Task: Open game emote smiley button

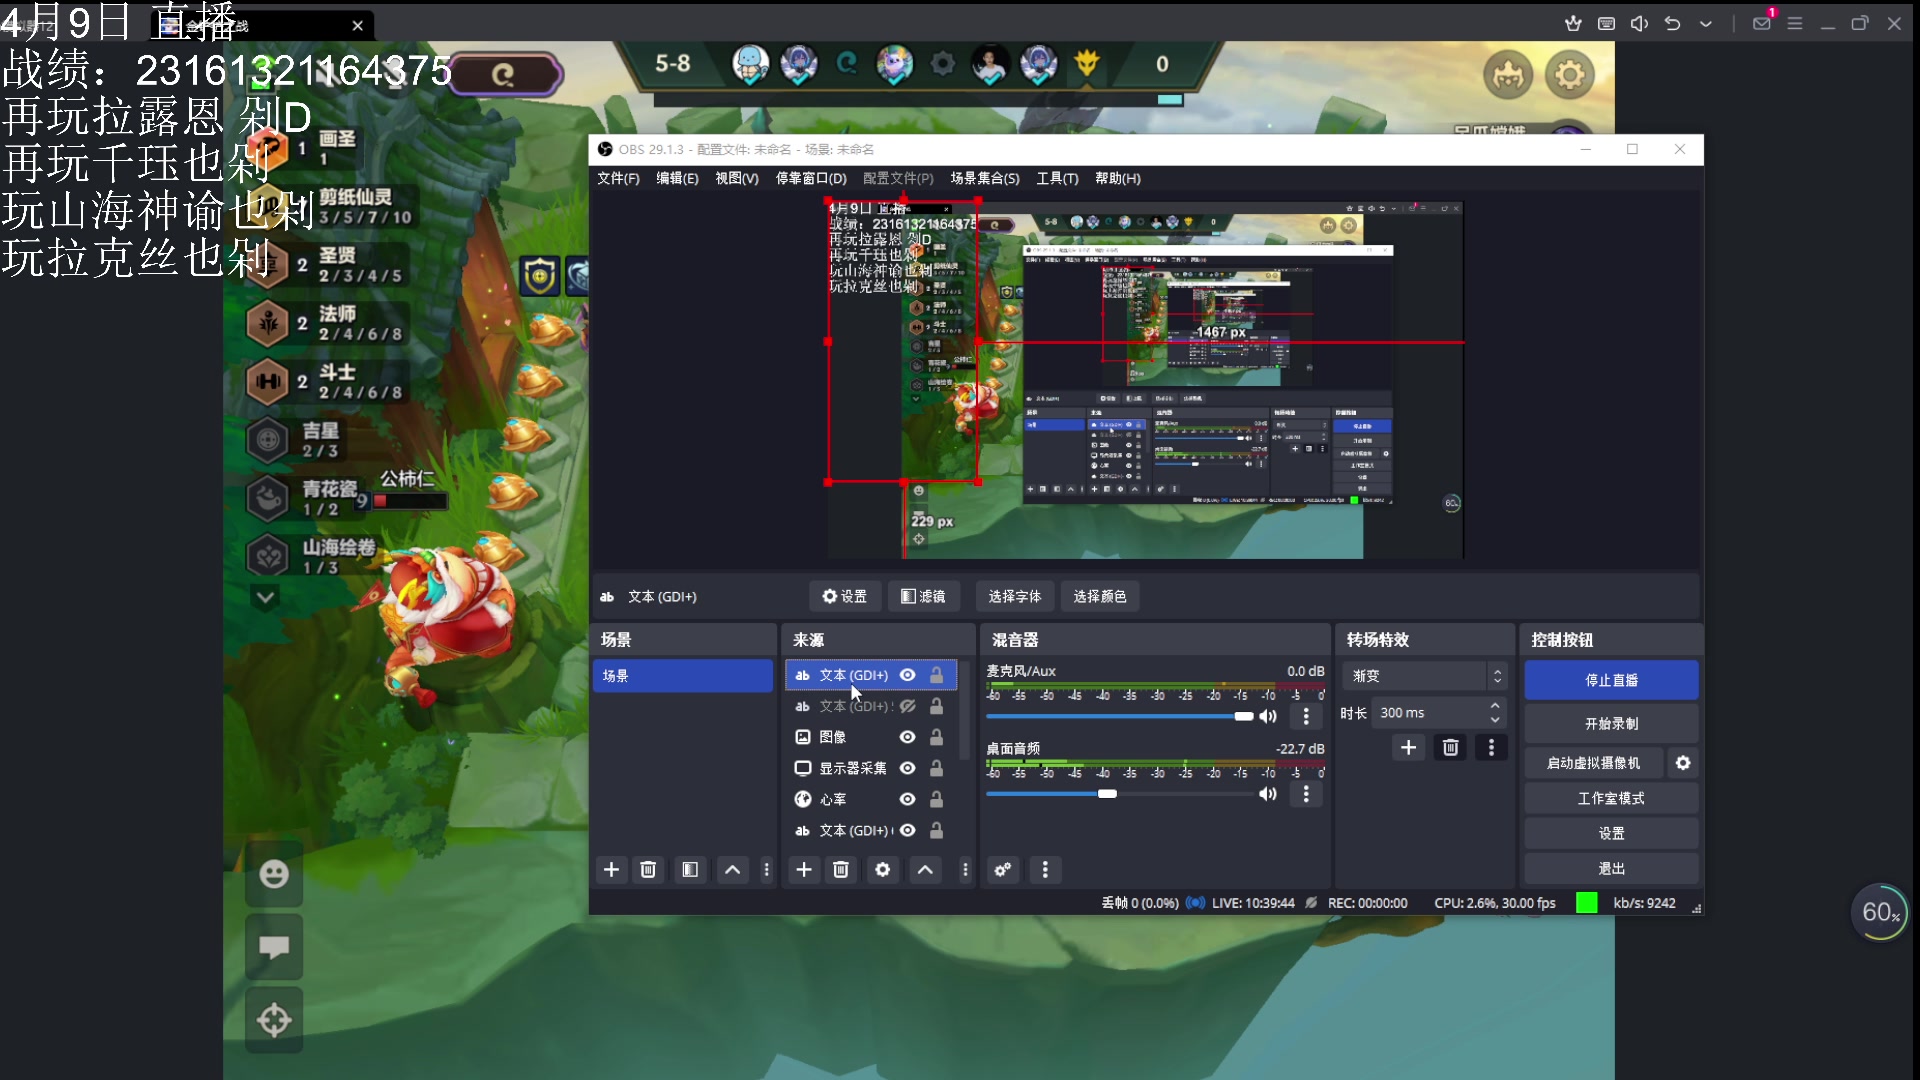Action: tap(274, 874)
